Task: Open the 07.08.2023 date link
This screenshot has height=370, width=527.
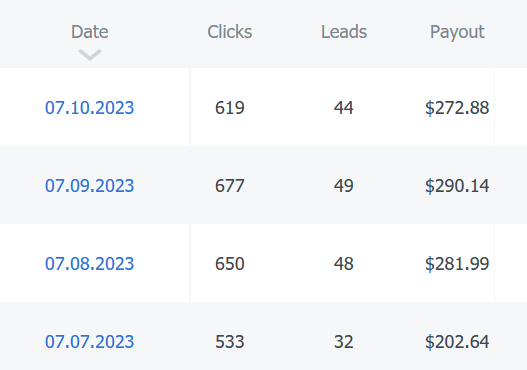Action: tap(89, 264)
